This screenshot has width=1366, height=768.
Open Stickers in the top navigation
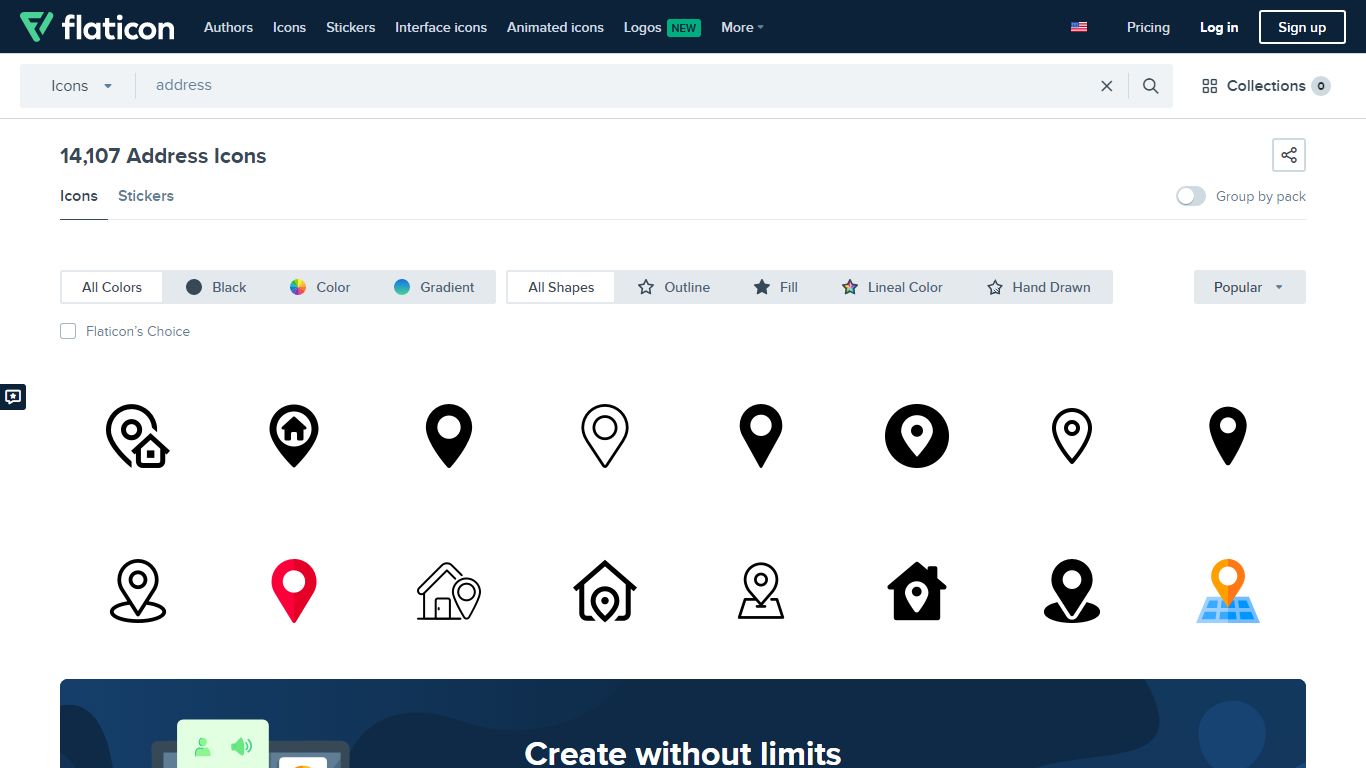350,27
